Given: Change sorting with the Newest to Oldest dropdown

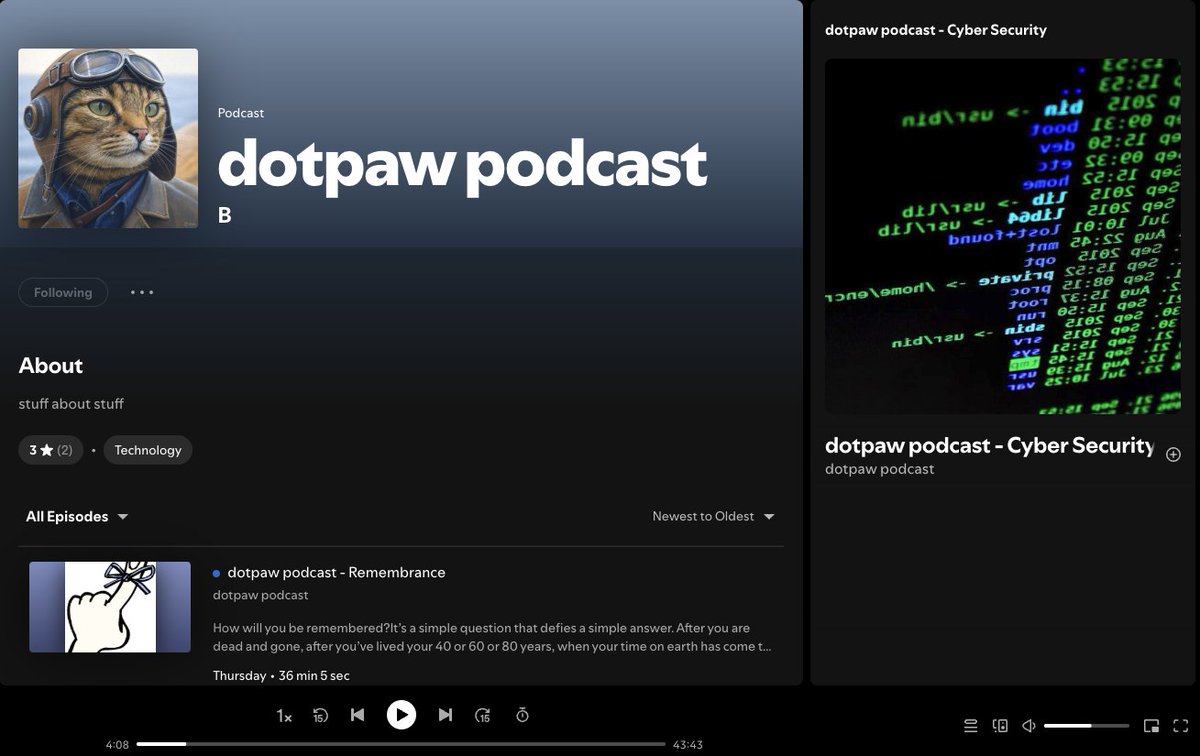Looking at the screenshot, I should (713, 516).
